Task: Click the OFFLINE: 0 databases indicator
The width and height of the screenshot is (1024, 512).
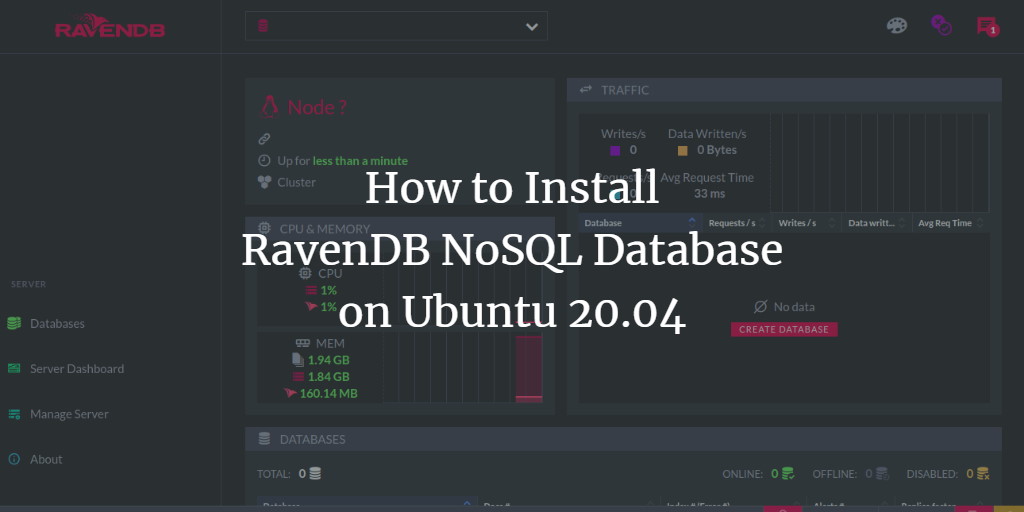Action: coord(851,474)
